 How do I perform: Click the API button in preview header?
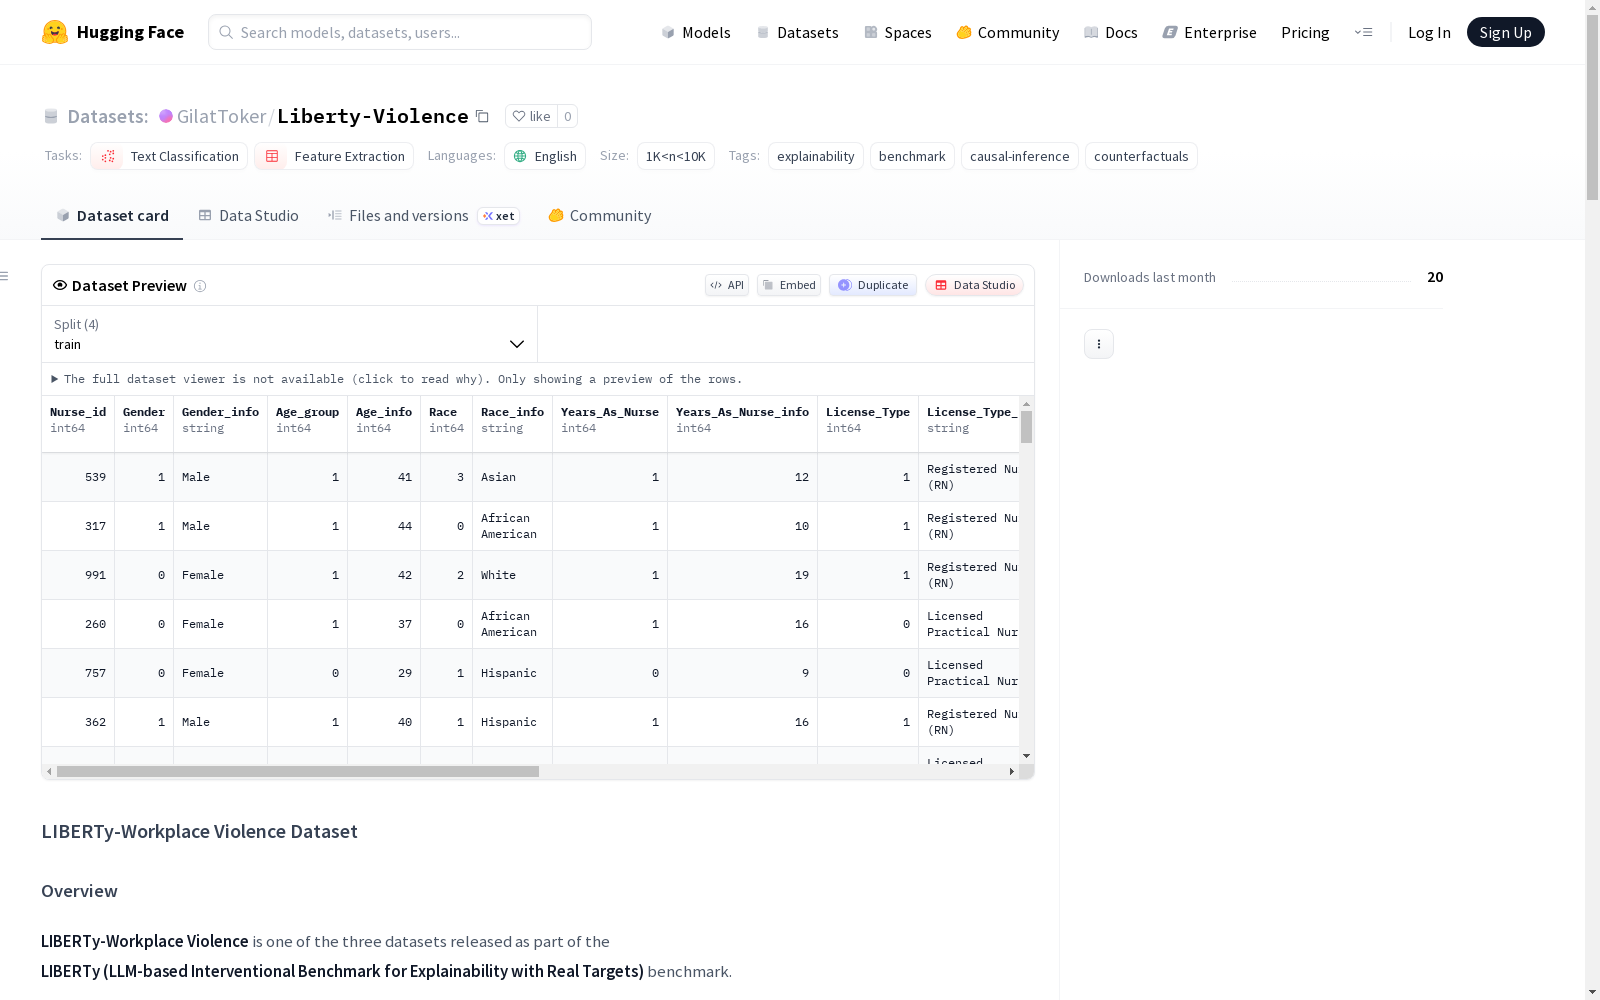click(727, 285)
